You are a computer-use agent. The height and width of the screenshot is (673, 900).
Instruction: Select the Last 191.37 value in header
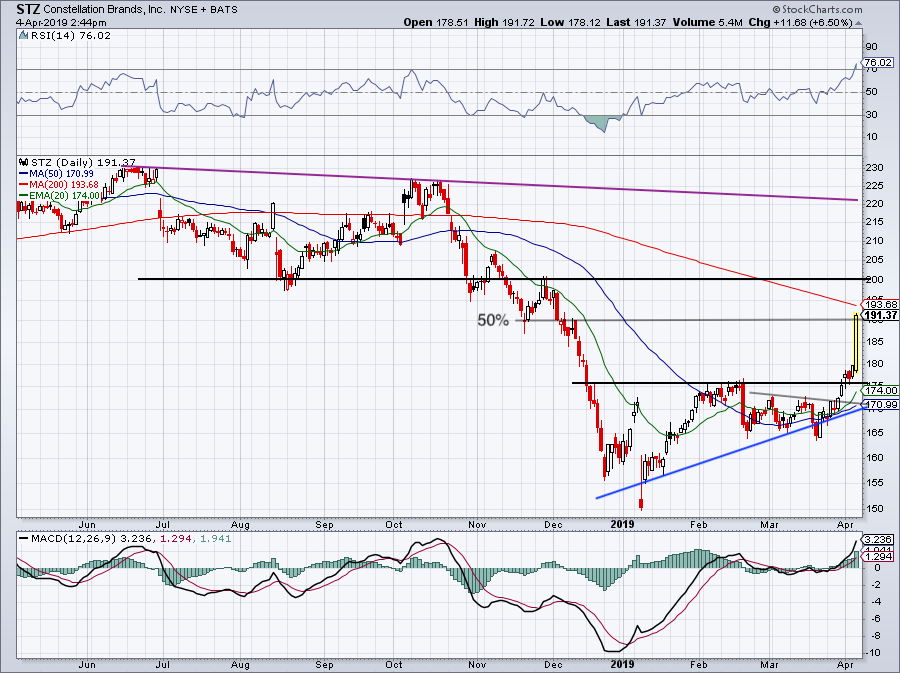(x=636, y=22)
